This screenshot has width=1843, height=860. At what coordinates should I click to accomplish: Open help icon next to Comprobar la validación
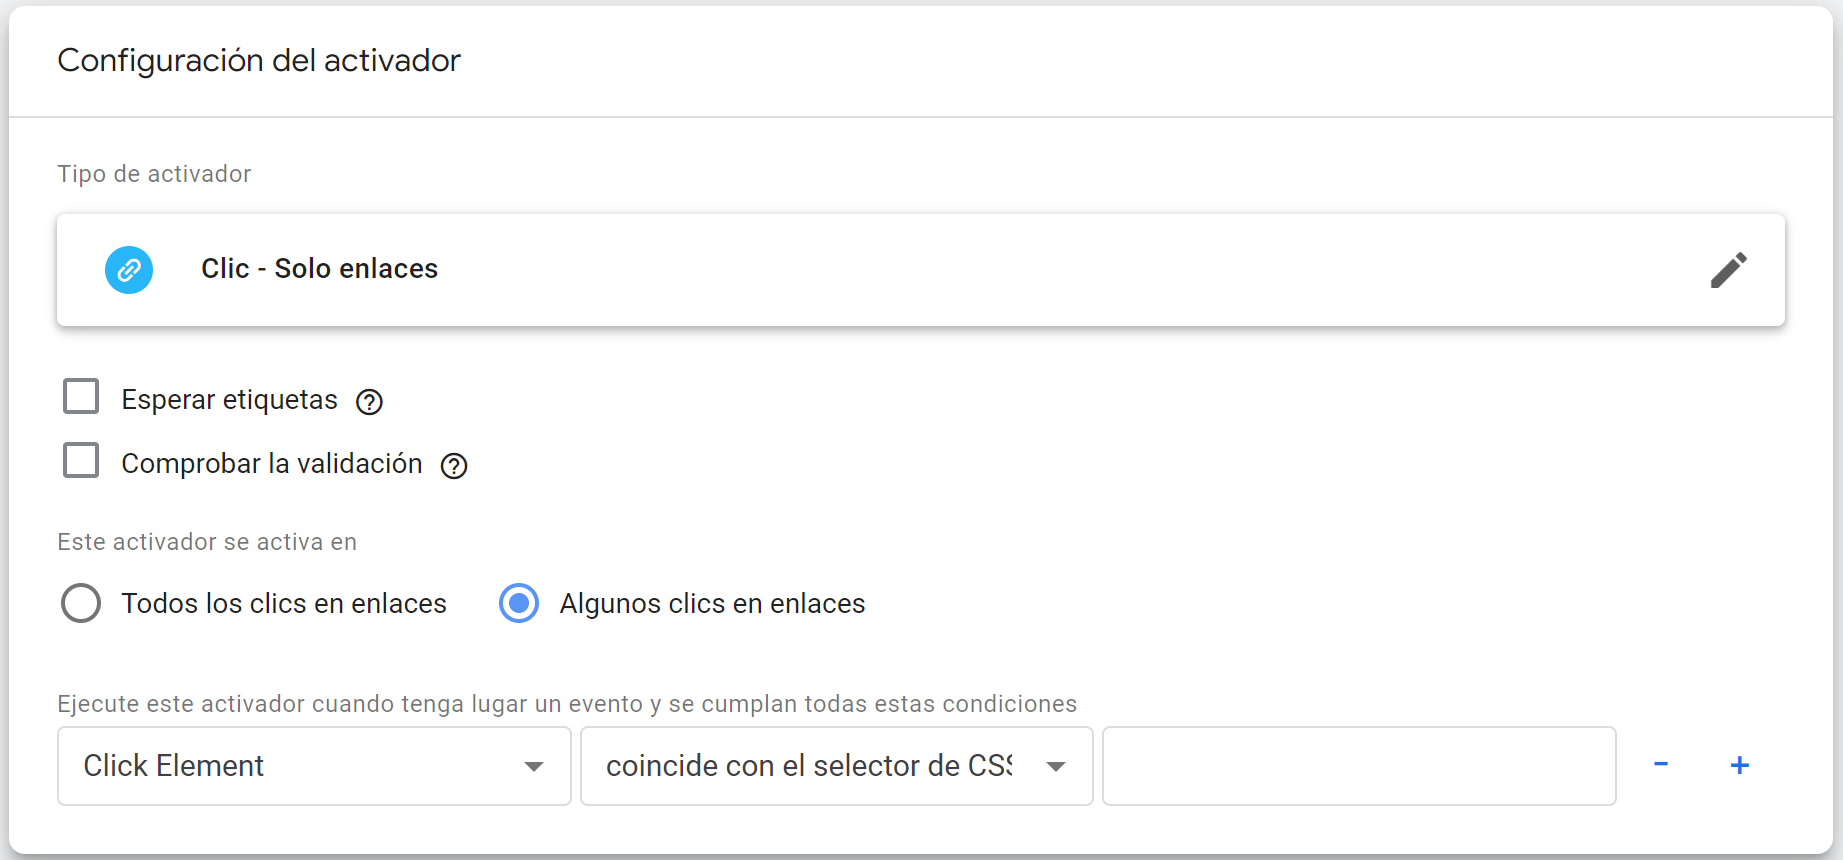[454, 466]
